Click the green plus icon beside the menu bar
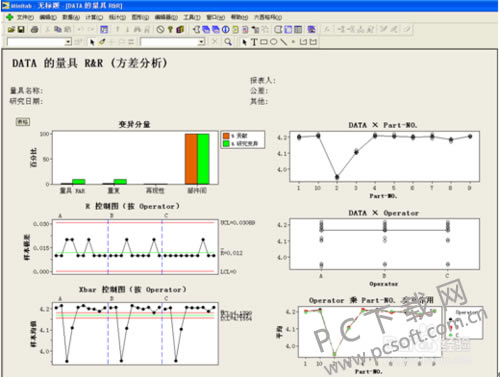500x377 pixels. coord(9,17)
